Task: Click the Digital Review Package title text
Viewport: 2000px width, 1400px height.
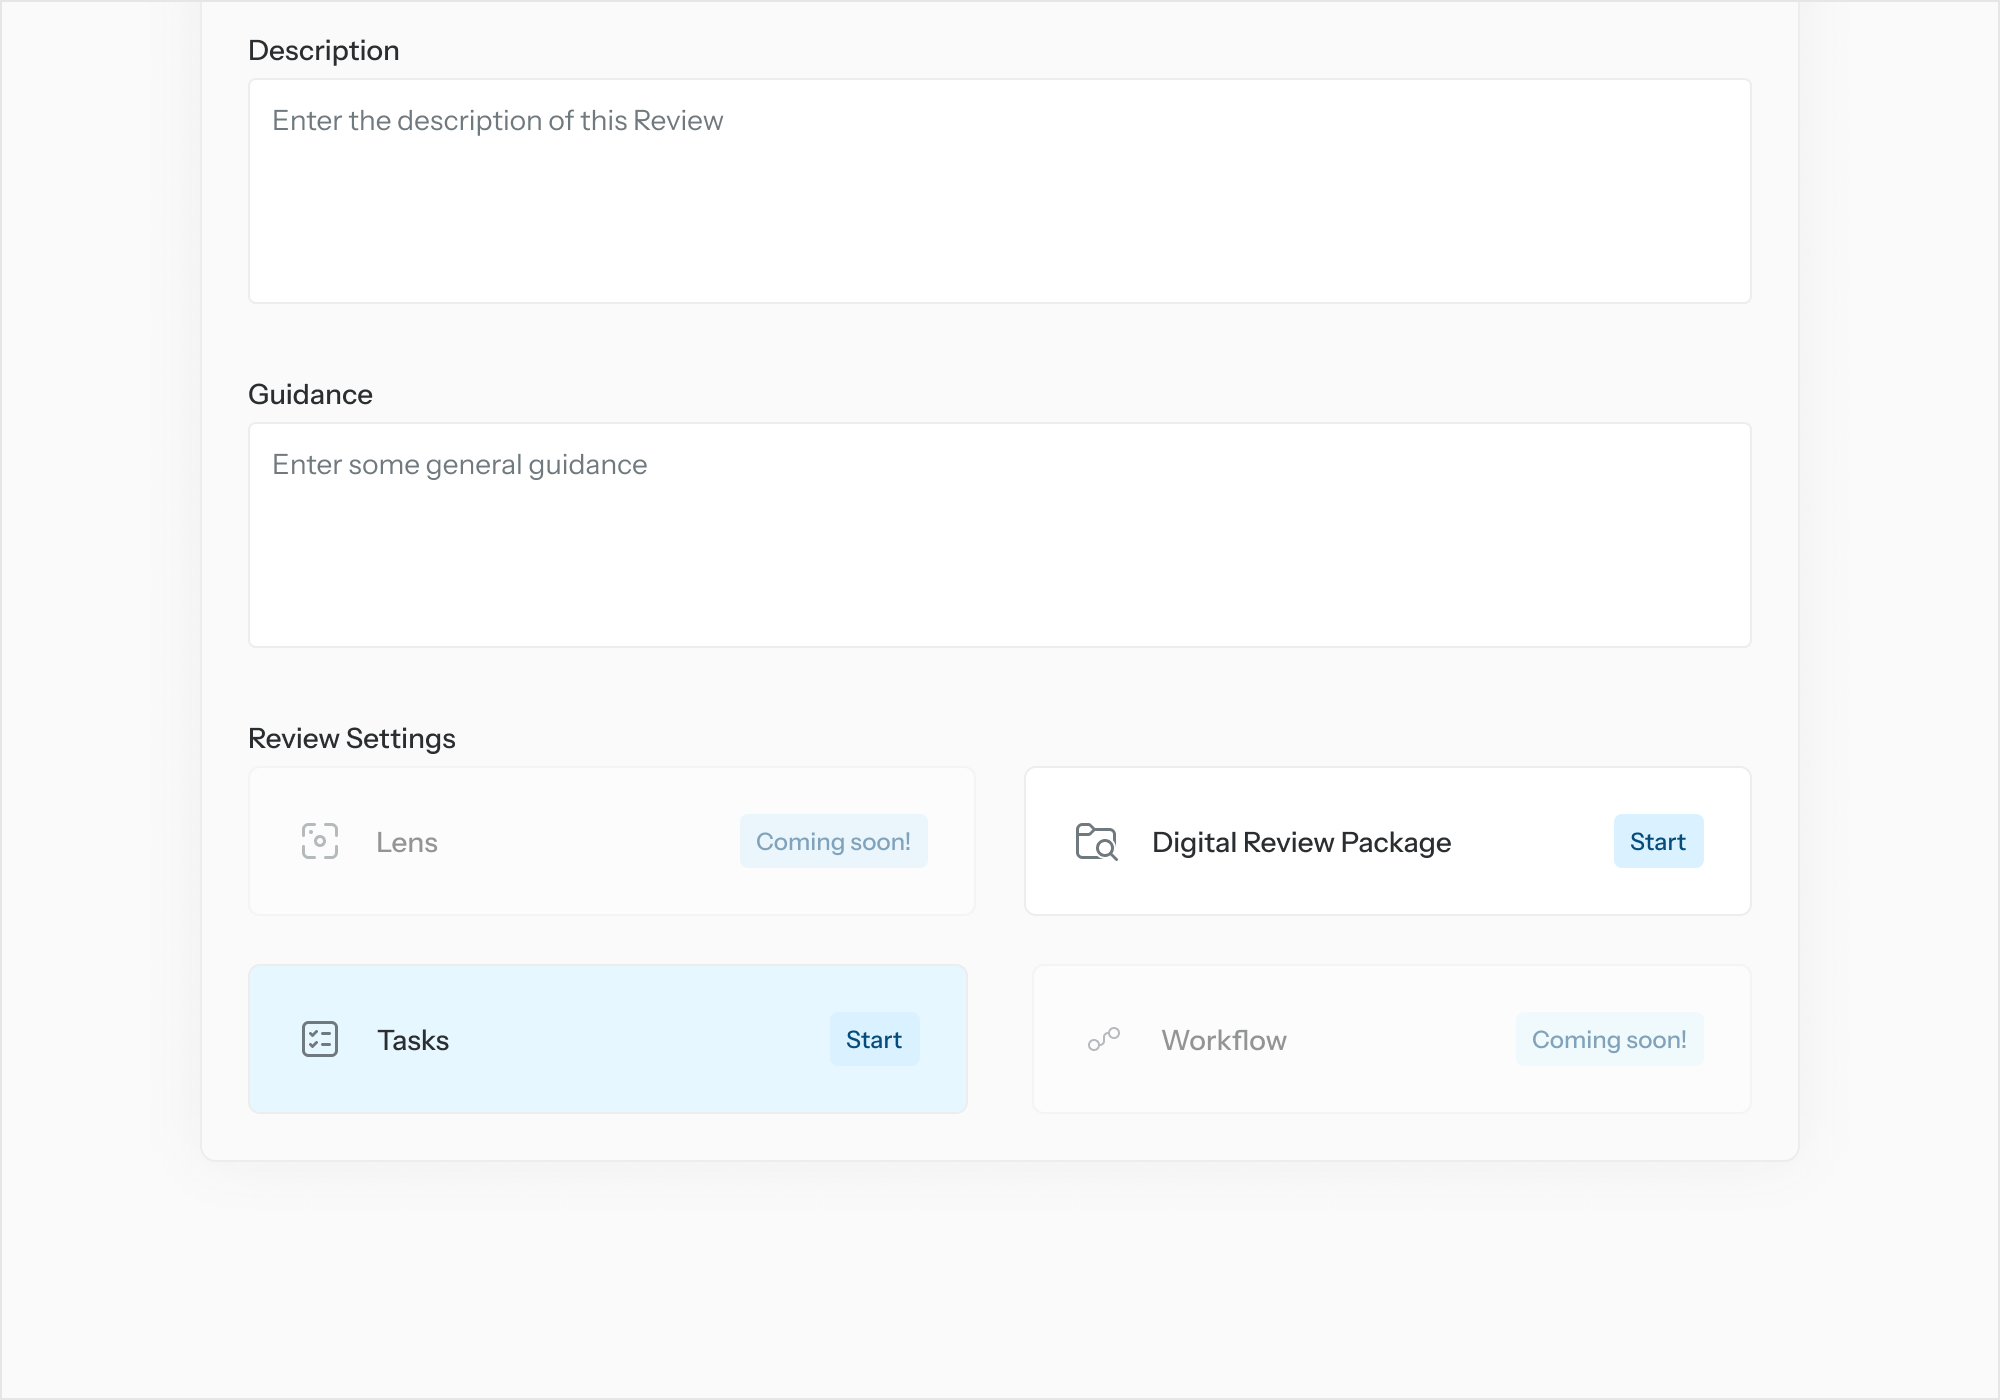Action: pos(1300,842)
